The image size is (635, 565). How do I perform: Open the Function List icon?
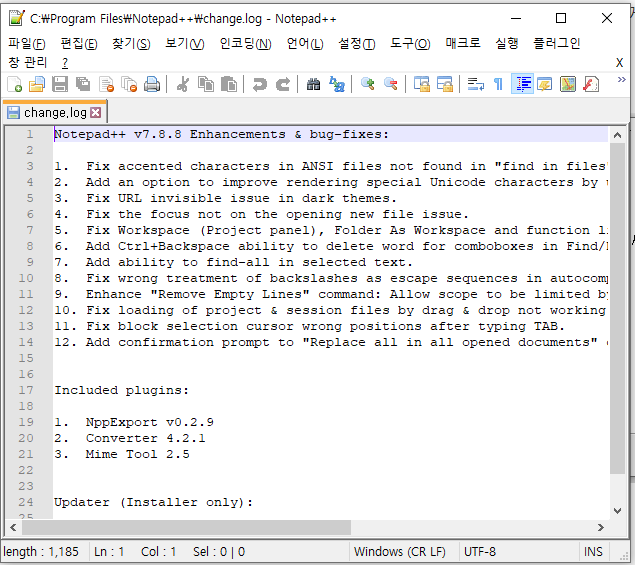click(x=591, y=84)
